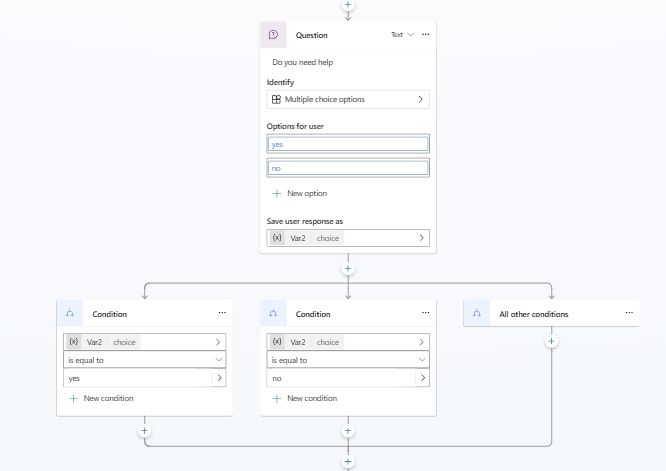The width and height of the screenshot is (666, 471).
Task: Open the Save user response Var2 variable
Action: coord(348,238)
